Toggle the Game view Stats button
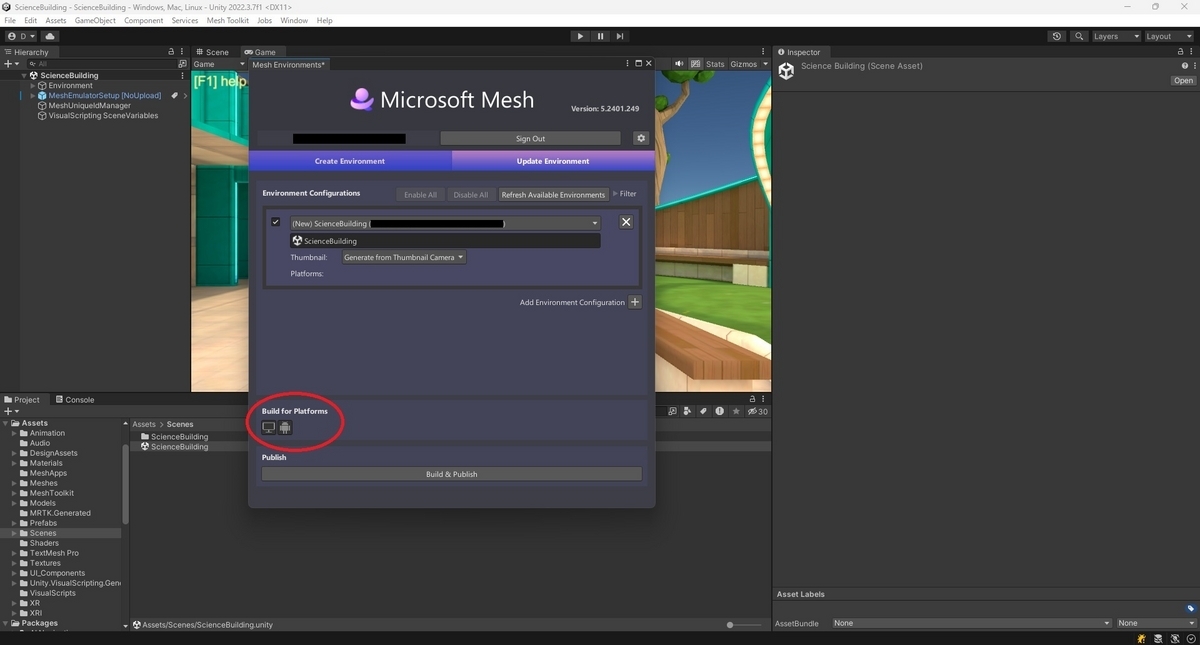 coord(715,64)
